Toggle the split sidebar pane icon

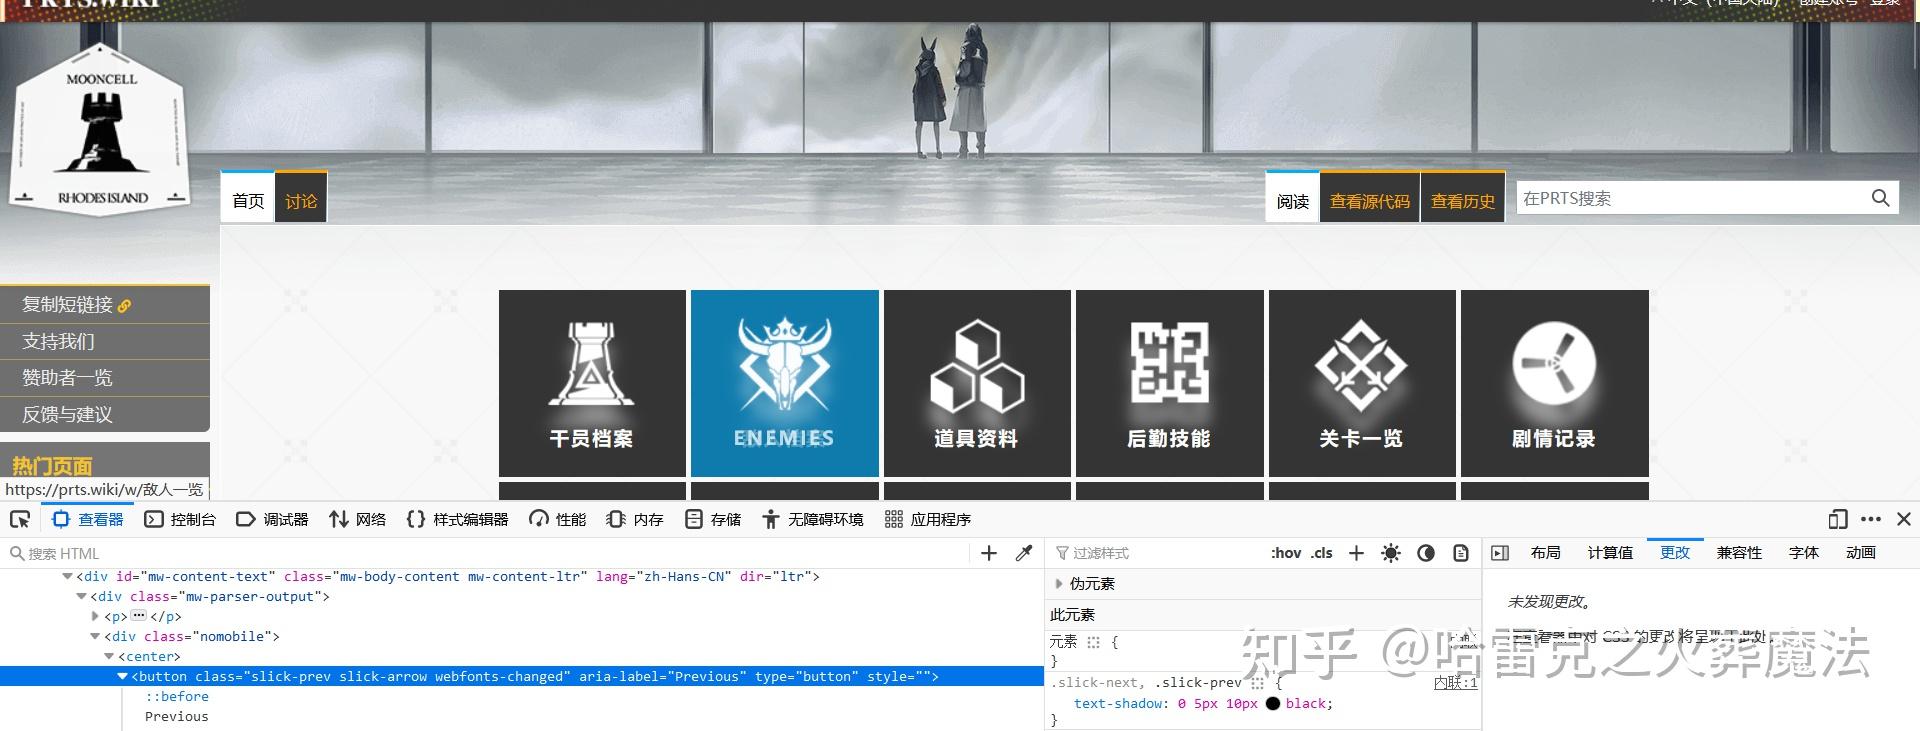click(x=1500, y=553)
